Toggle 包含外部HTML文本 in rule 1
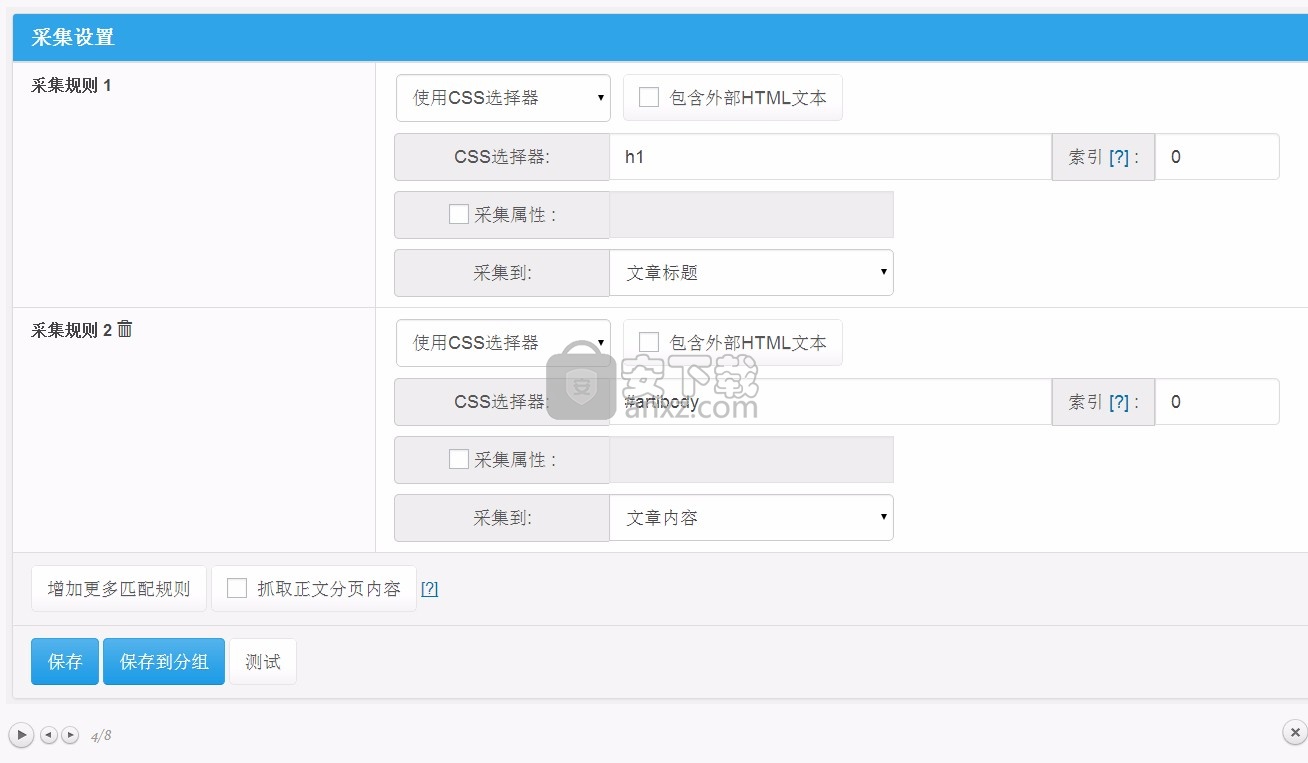The image size is (1308, 763). [649, 97]
